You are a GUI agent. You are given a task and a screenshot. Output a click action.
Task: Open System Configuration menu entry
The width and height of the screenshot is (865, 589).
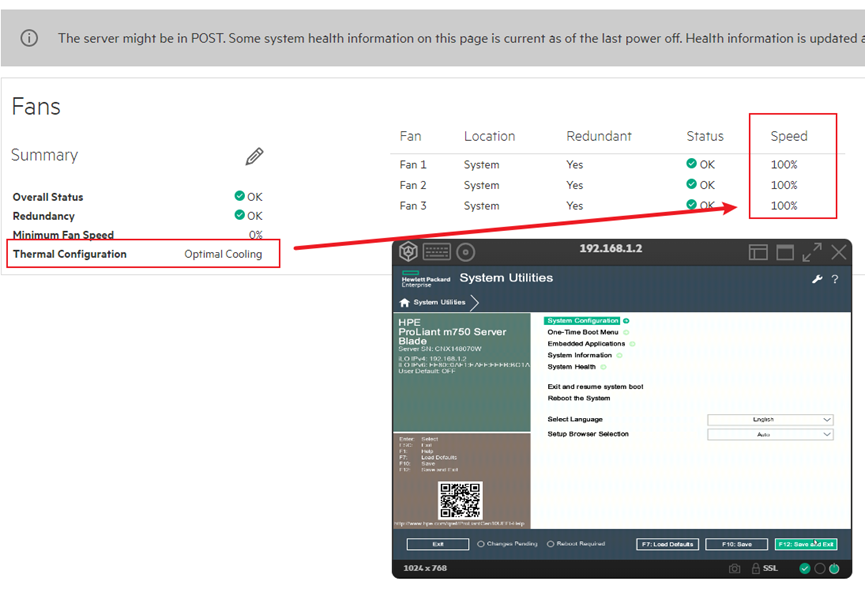point(582,321)
